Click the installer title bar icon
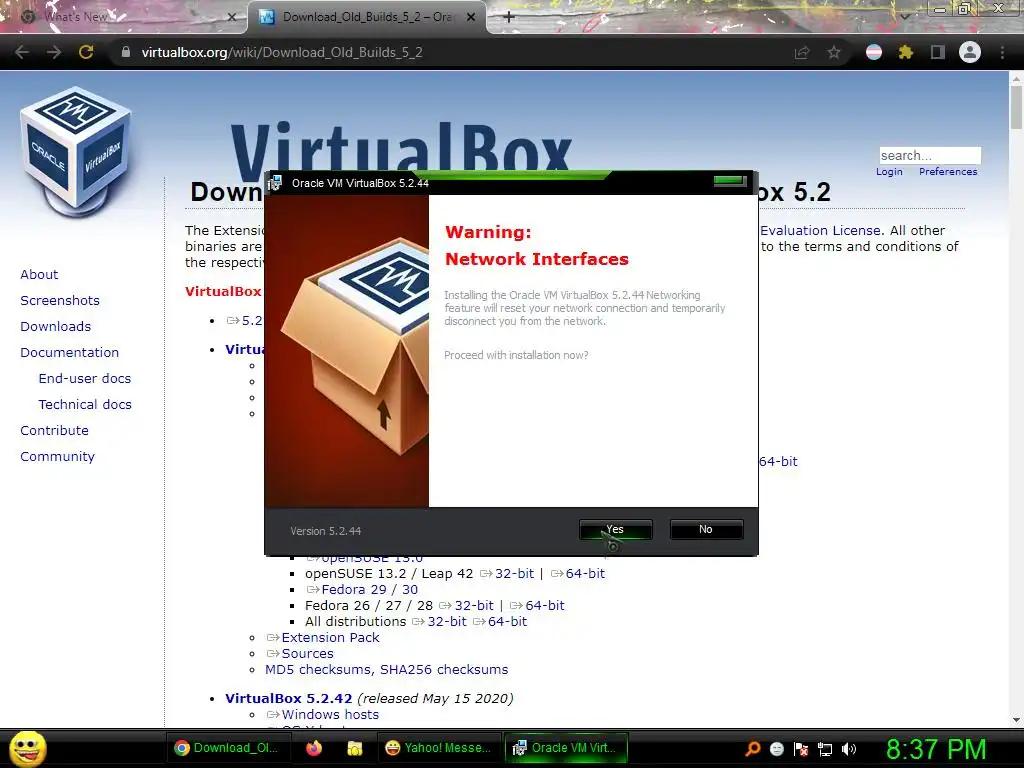This screenshot has width=1024, height=768. 275,183
